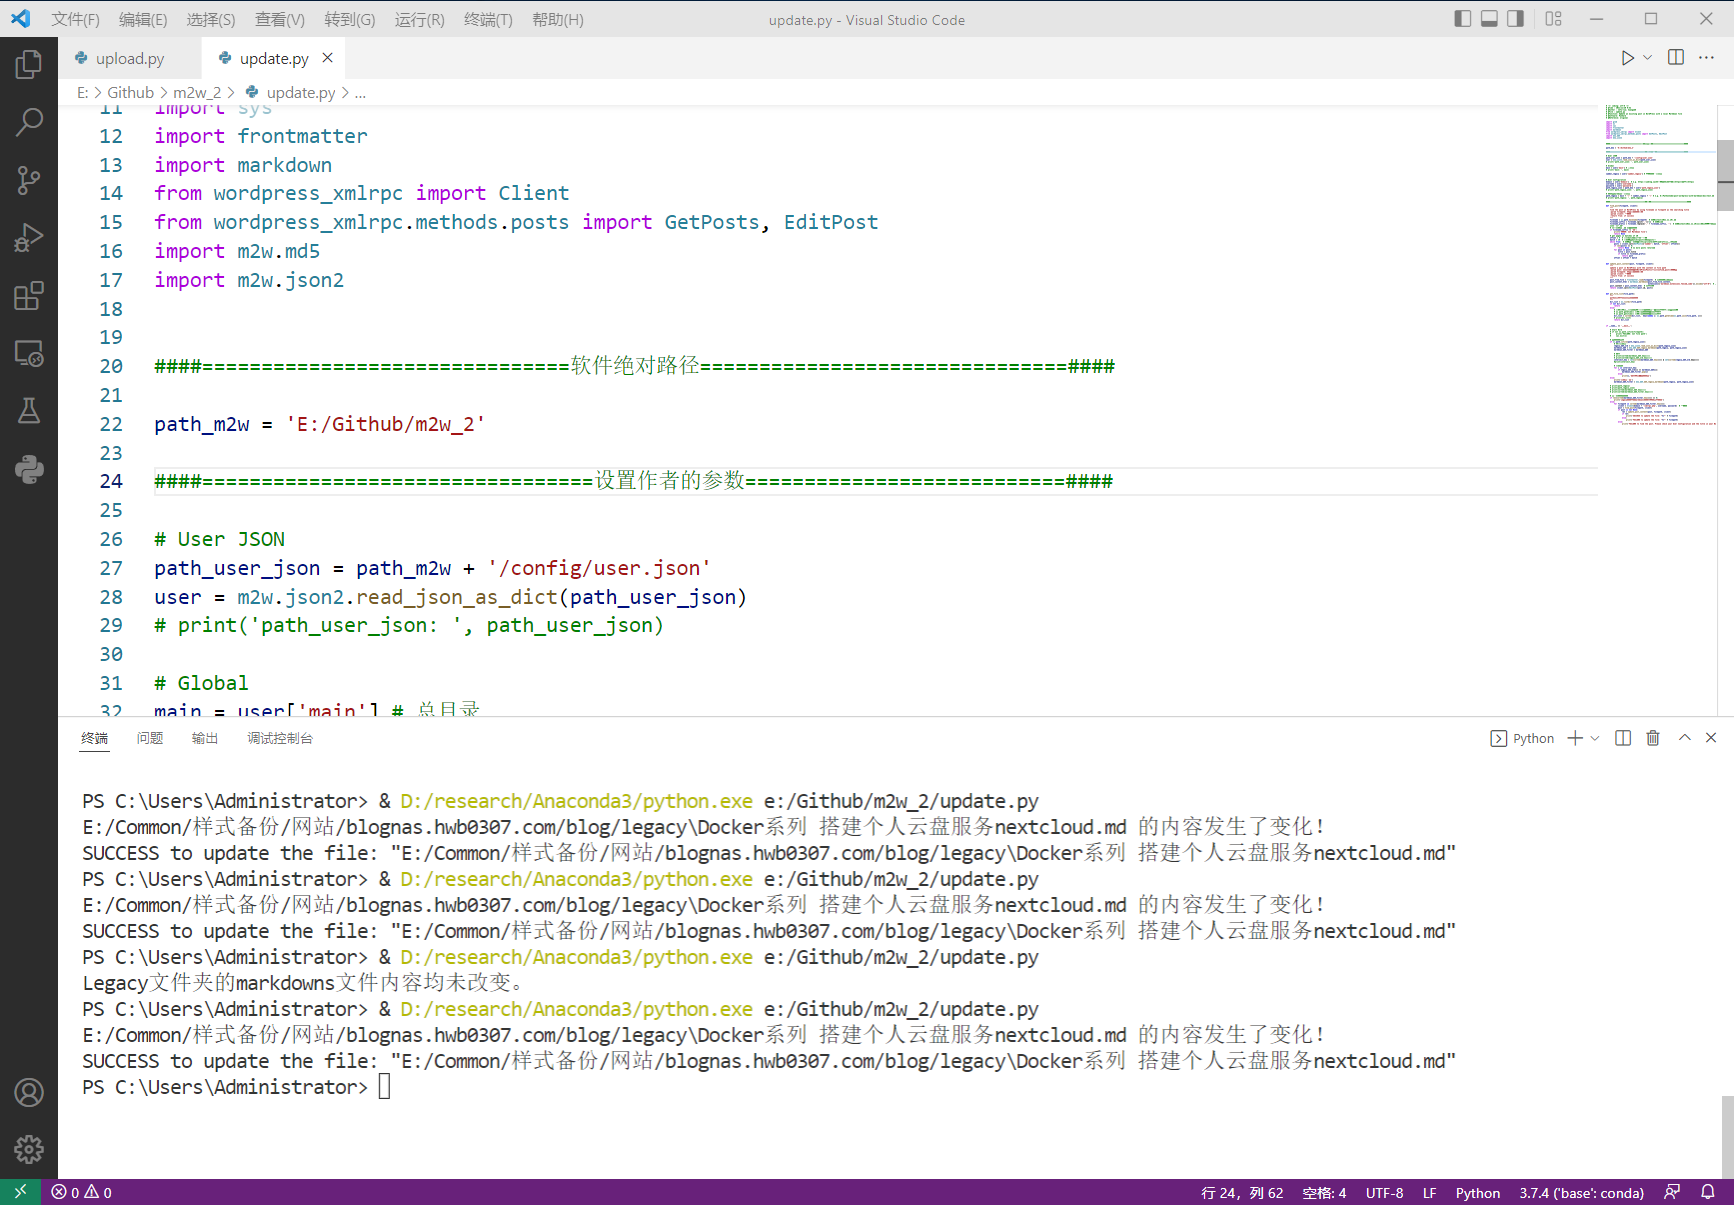Select the Testing beaker icon
This screenshot has height=1205, width=1734.
29,410
